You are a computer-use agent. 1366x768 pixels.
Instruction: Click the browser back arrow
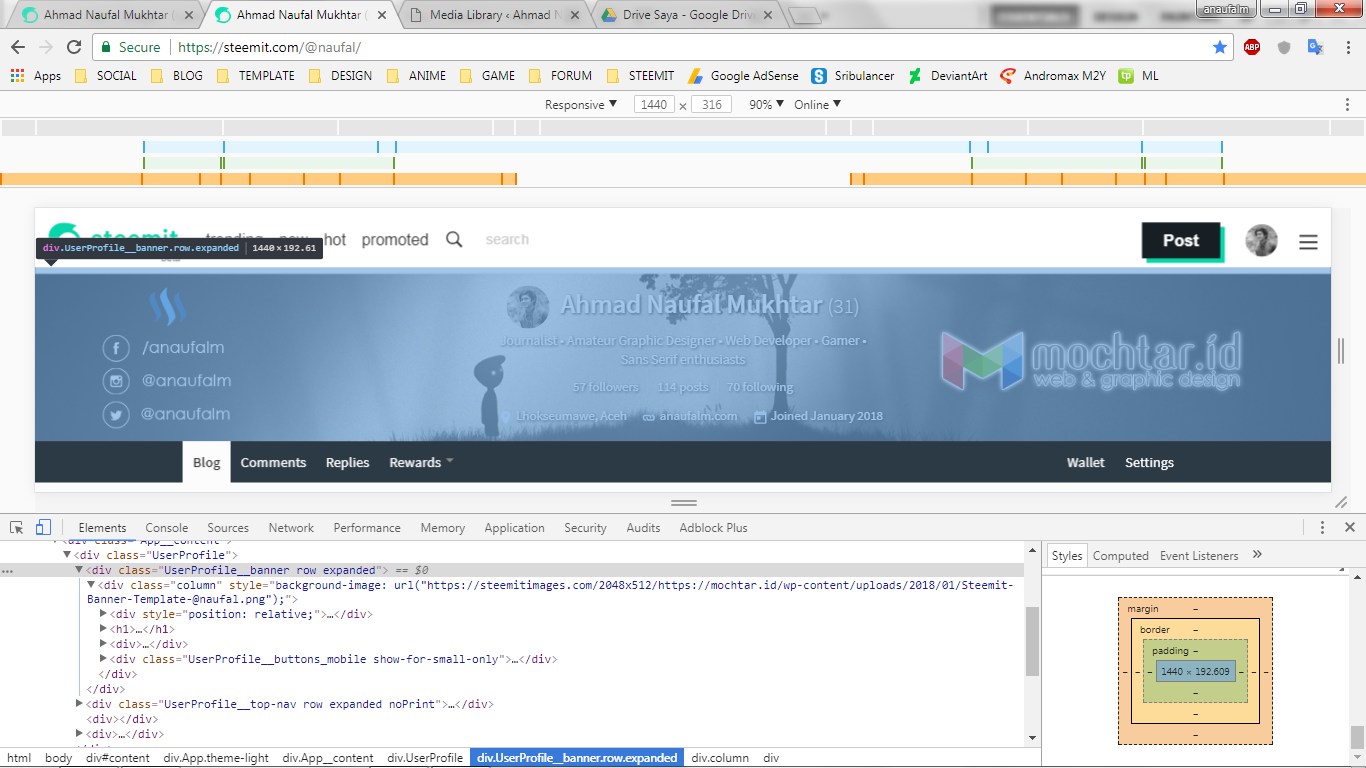[x=18, y=47]
